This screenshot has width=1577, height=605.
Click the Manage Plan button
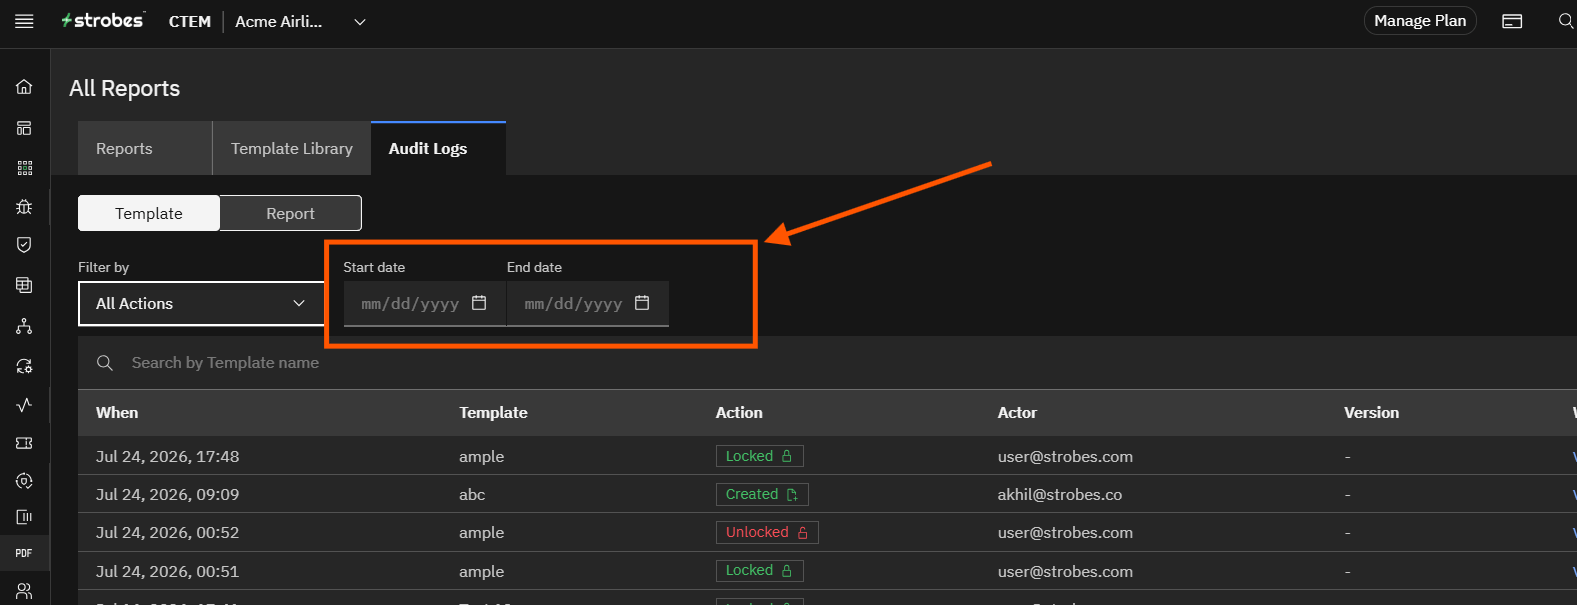tap(1420, 21)
